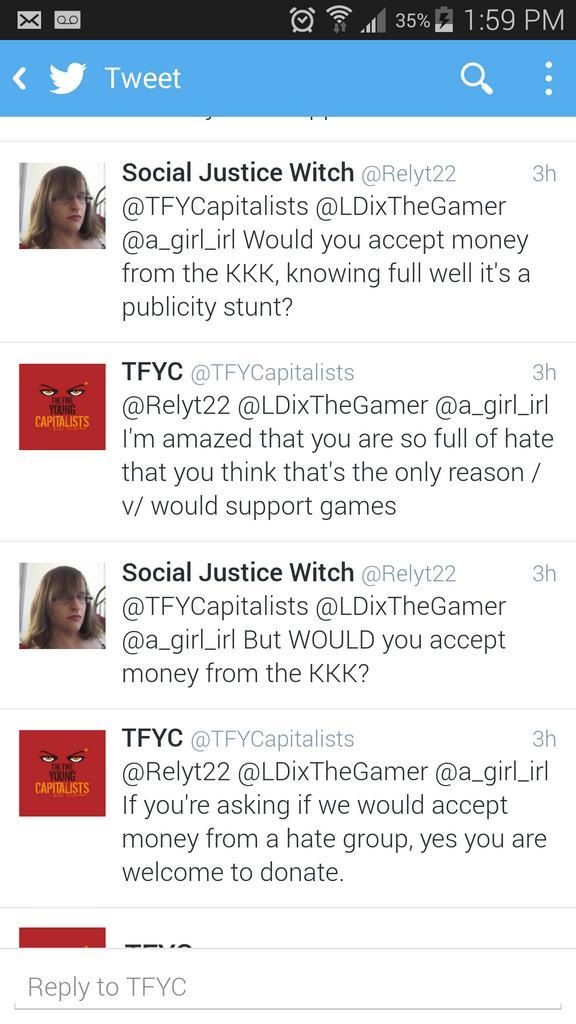Screen dimensions: 576x1024
Task: Tap the battery charging icon
Action: point(445,20)
